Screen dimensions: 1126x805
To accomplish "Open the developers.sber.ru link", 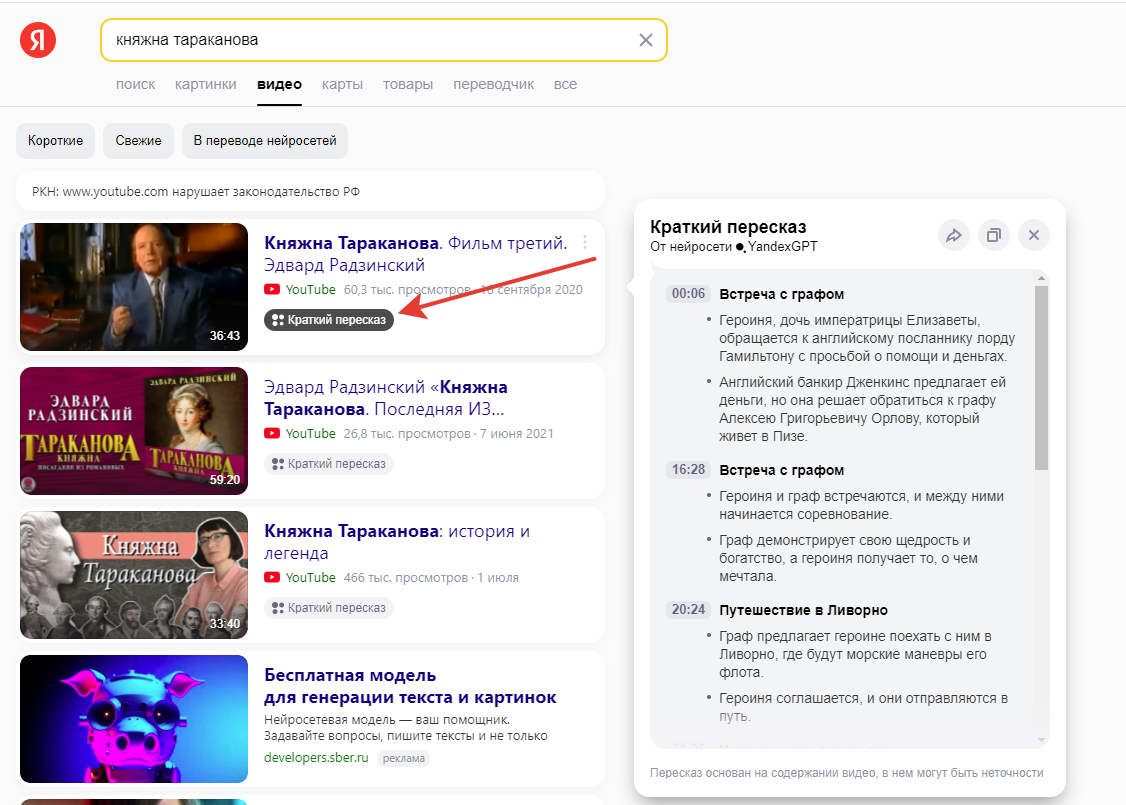I will coord(316,758).
